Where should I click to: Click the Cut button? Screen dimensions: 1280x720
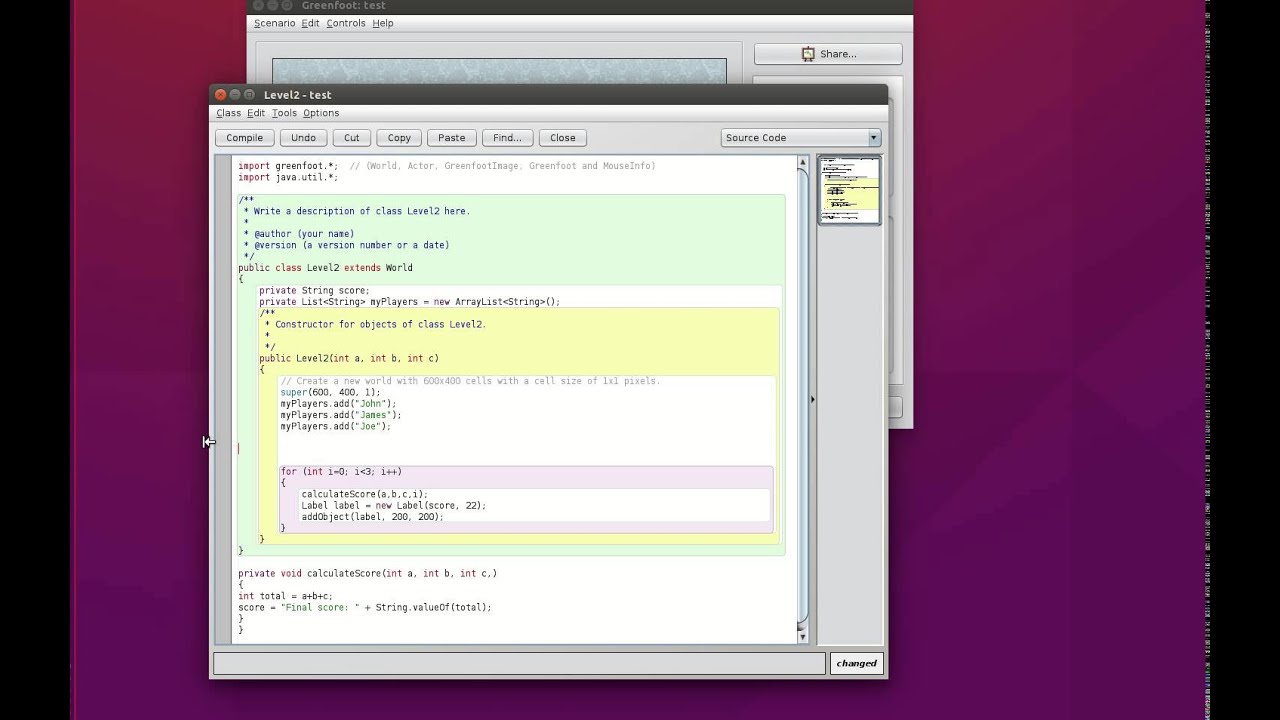pos(352,138)
